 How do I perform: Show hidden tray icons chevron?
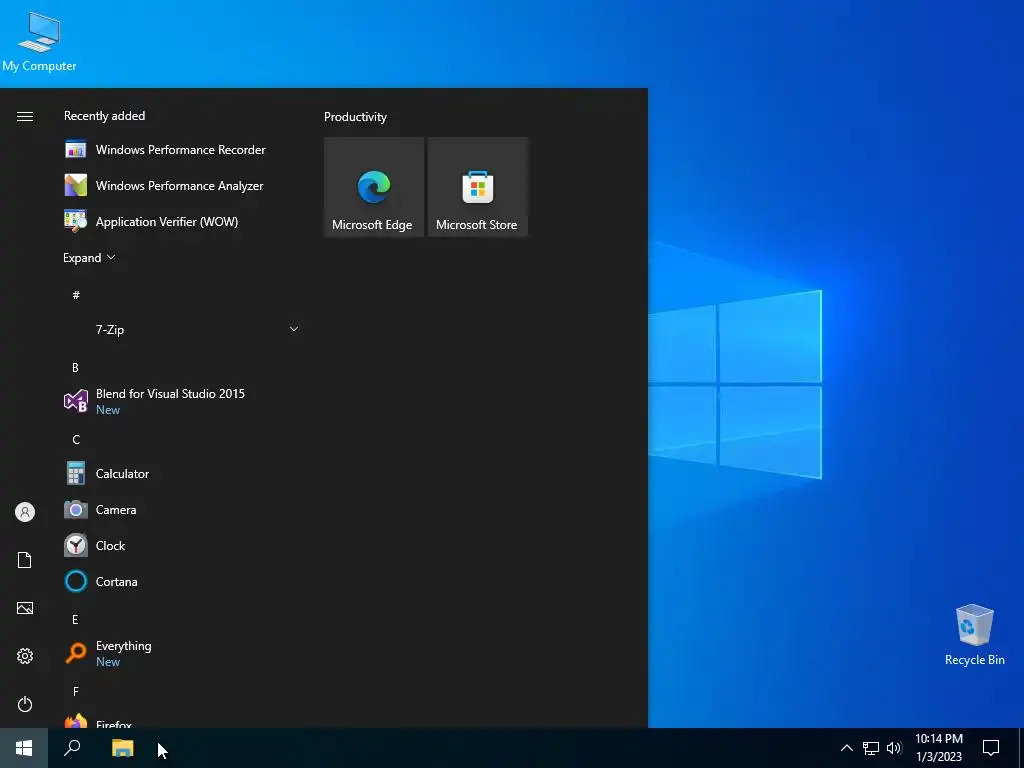pyautogui.click(x=846, y=748)
